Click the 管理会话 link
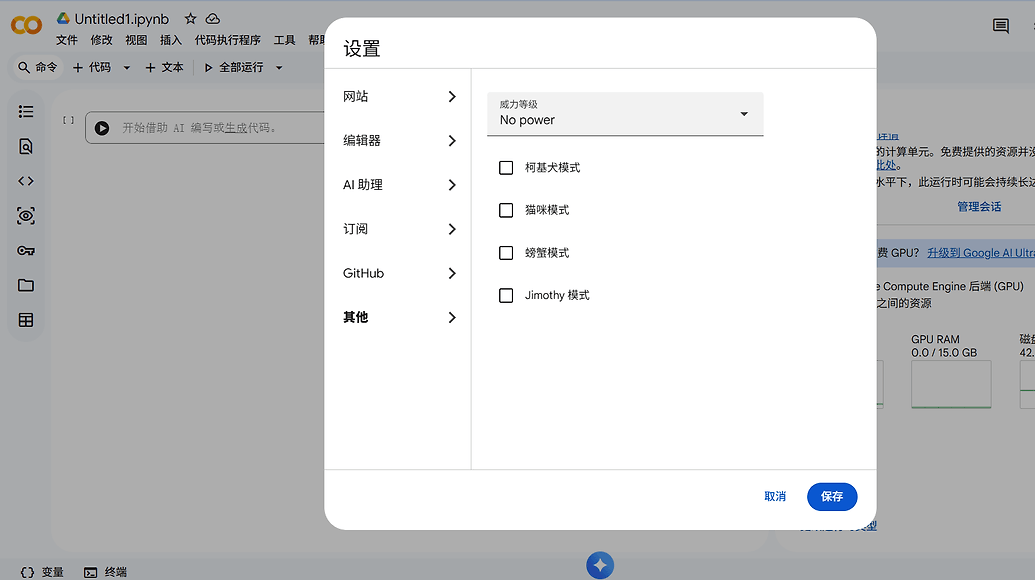The image size is (1035, 580). [979, 207]
